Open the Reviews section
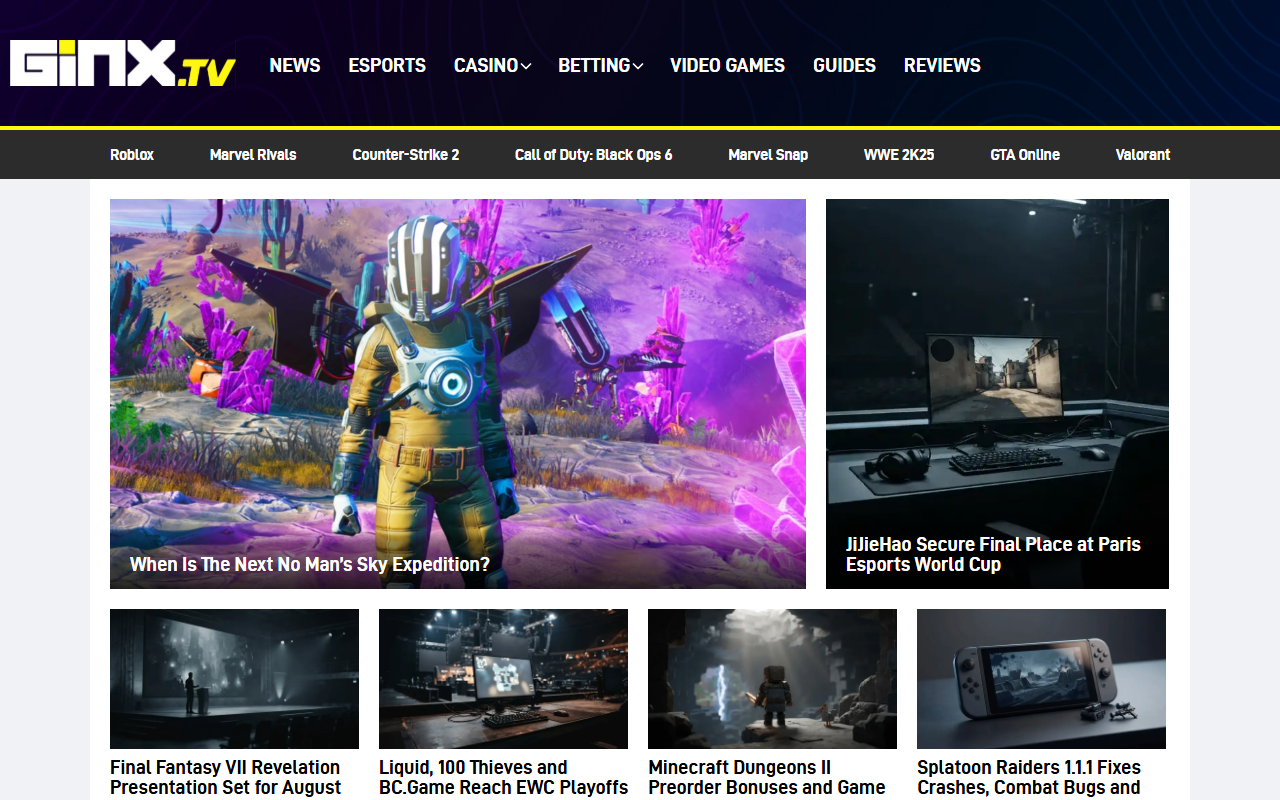 [x=942, y=65]
